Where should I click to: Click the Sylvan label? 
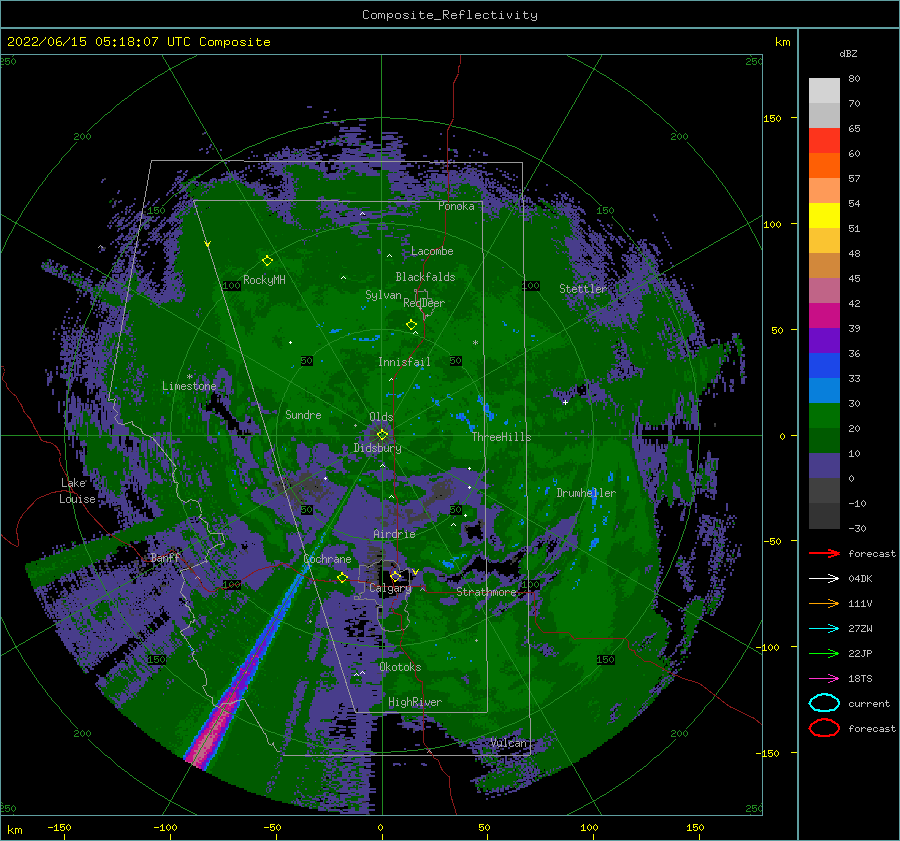(x=383, y=295)
